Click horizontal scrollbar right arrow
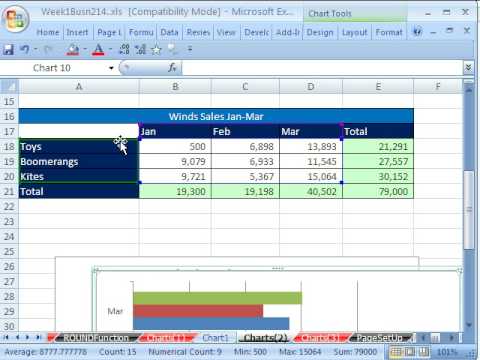The image size is (480, 360). [451, 338]
